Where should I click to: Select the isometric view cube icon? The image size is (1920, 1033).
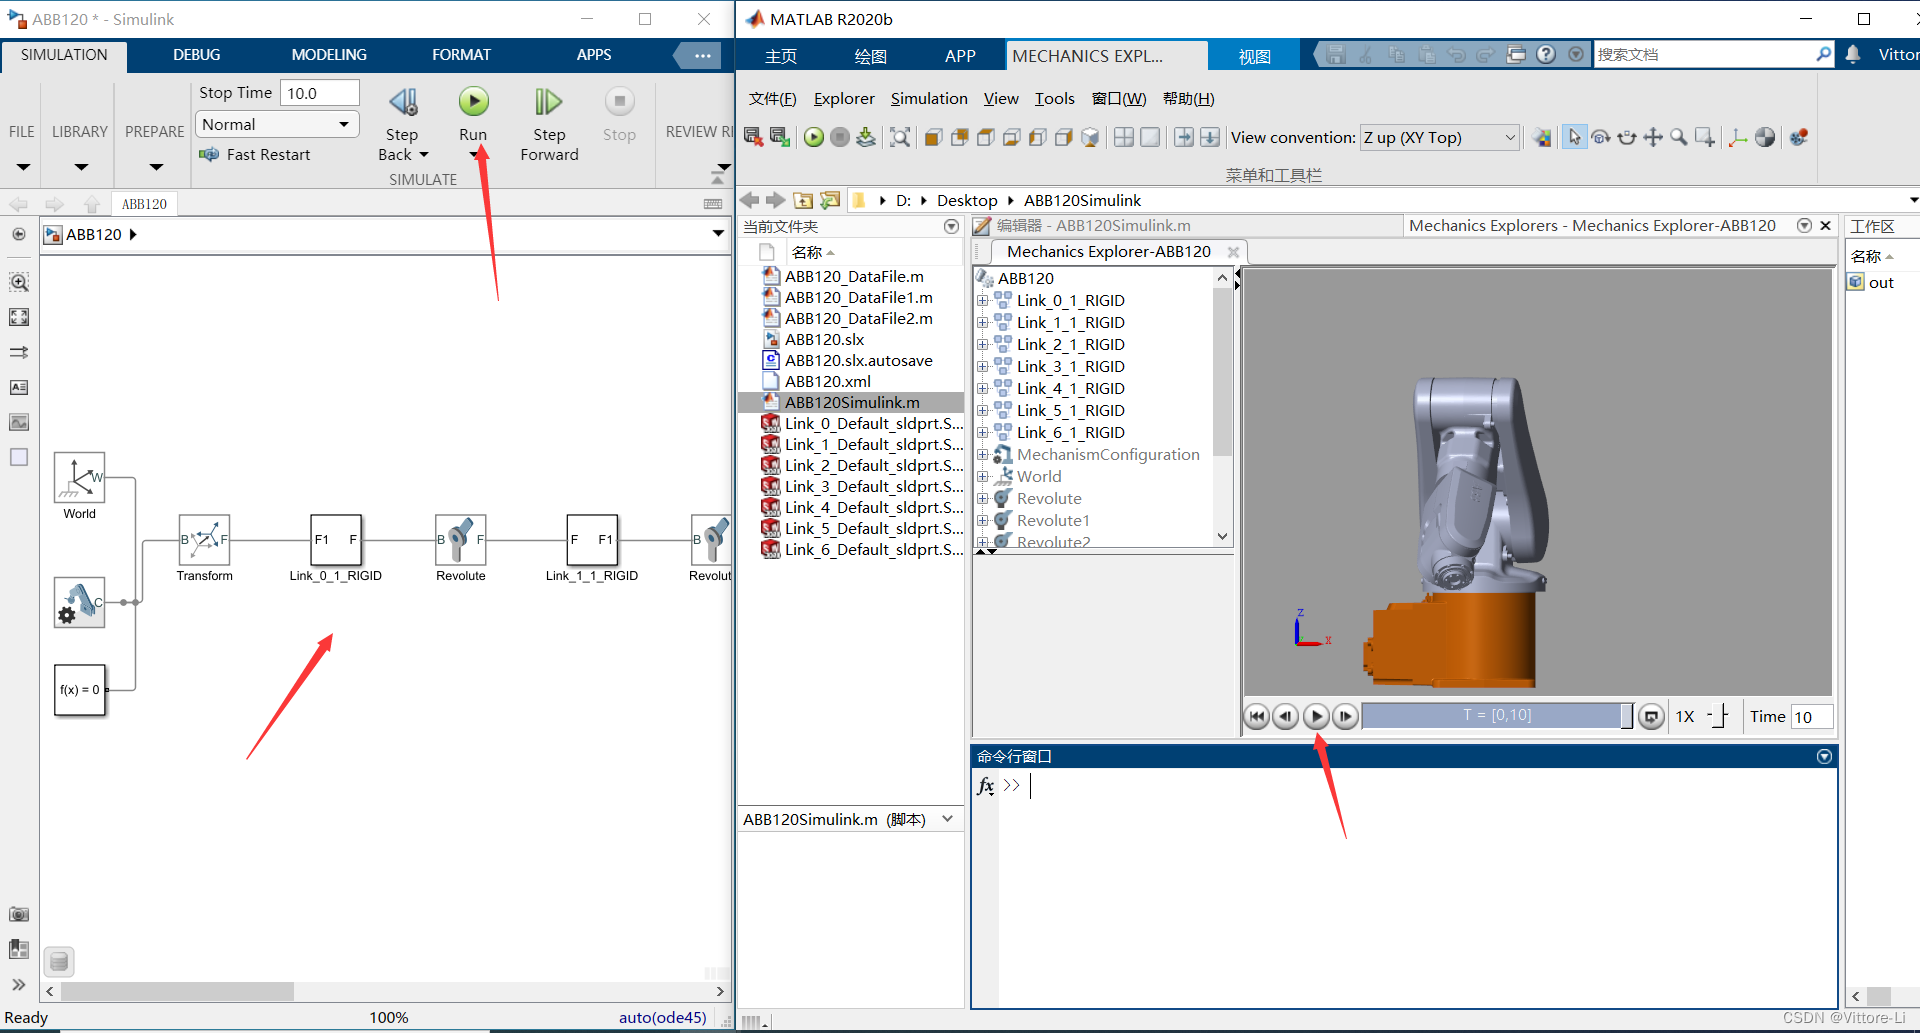coord(1090,138)
